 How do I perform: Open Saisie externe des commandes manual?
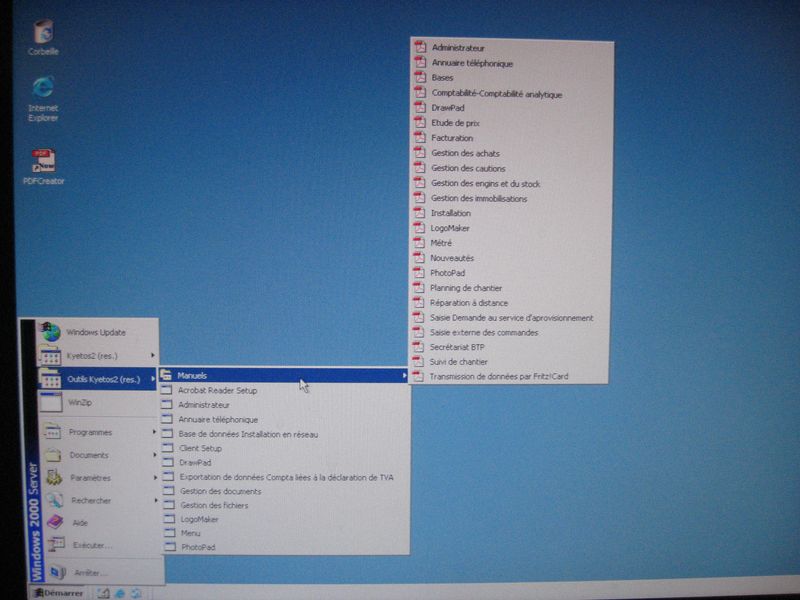(x=510, y=332)
